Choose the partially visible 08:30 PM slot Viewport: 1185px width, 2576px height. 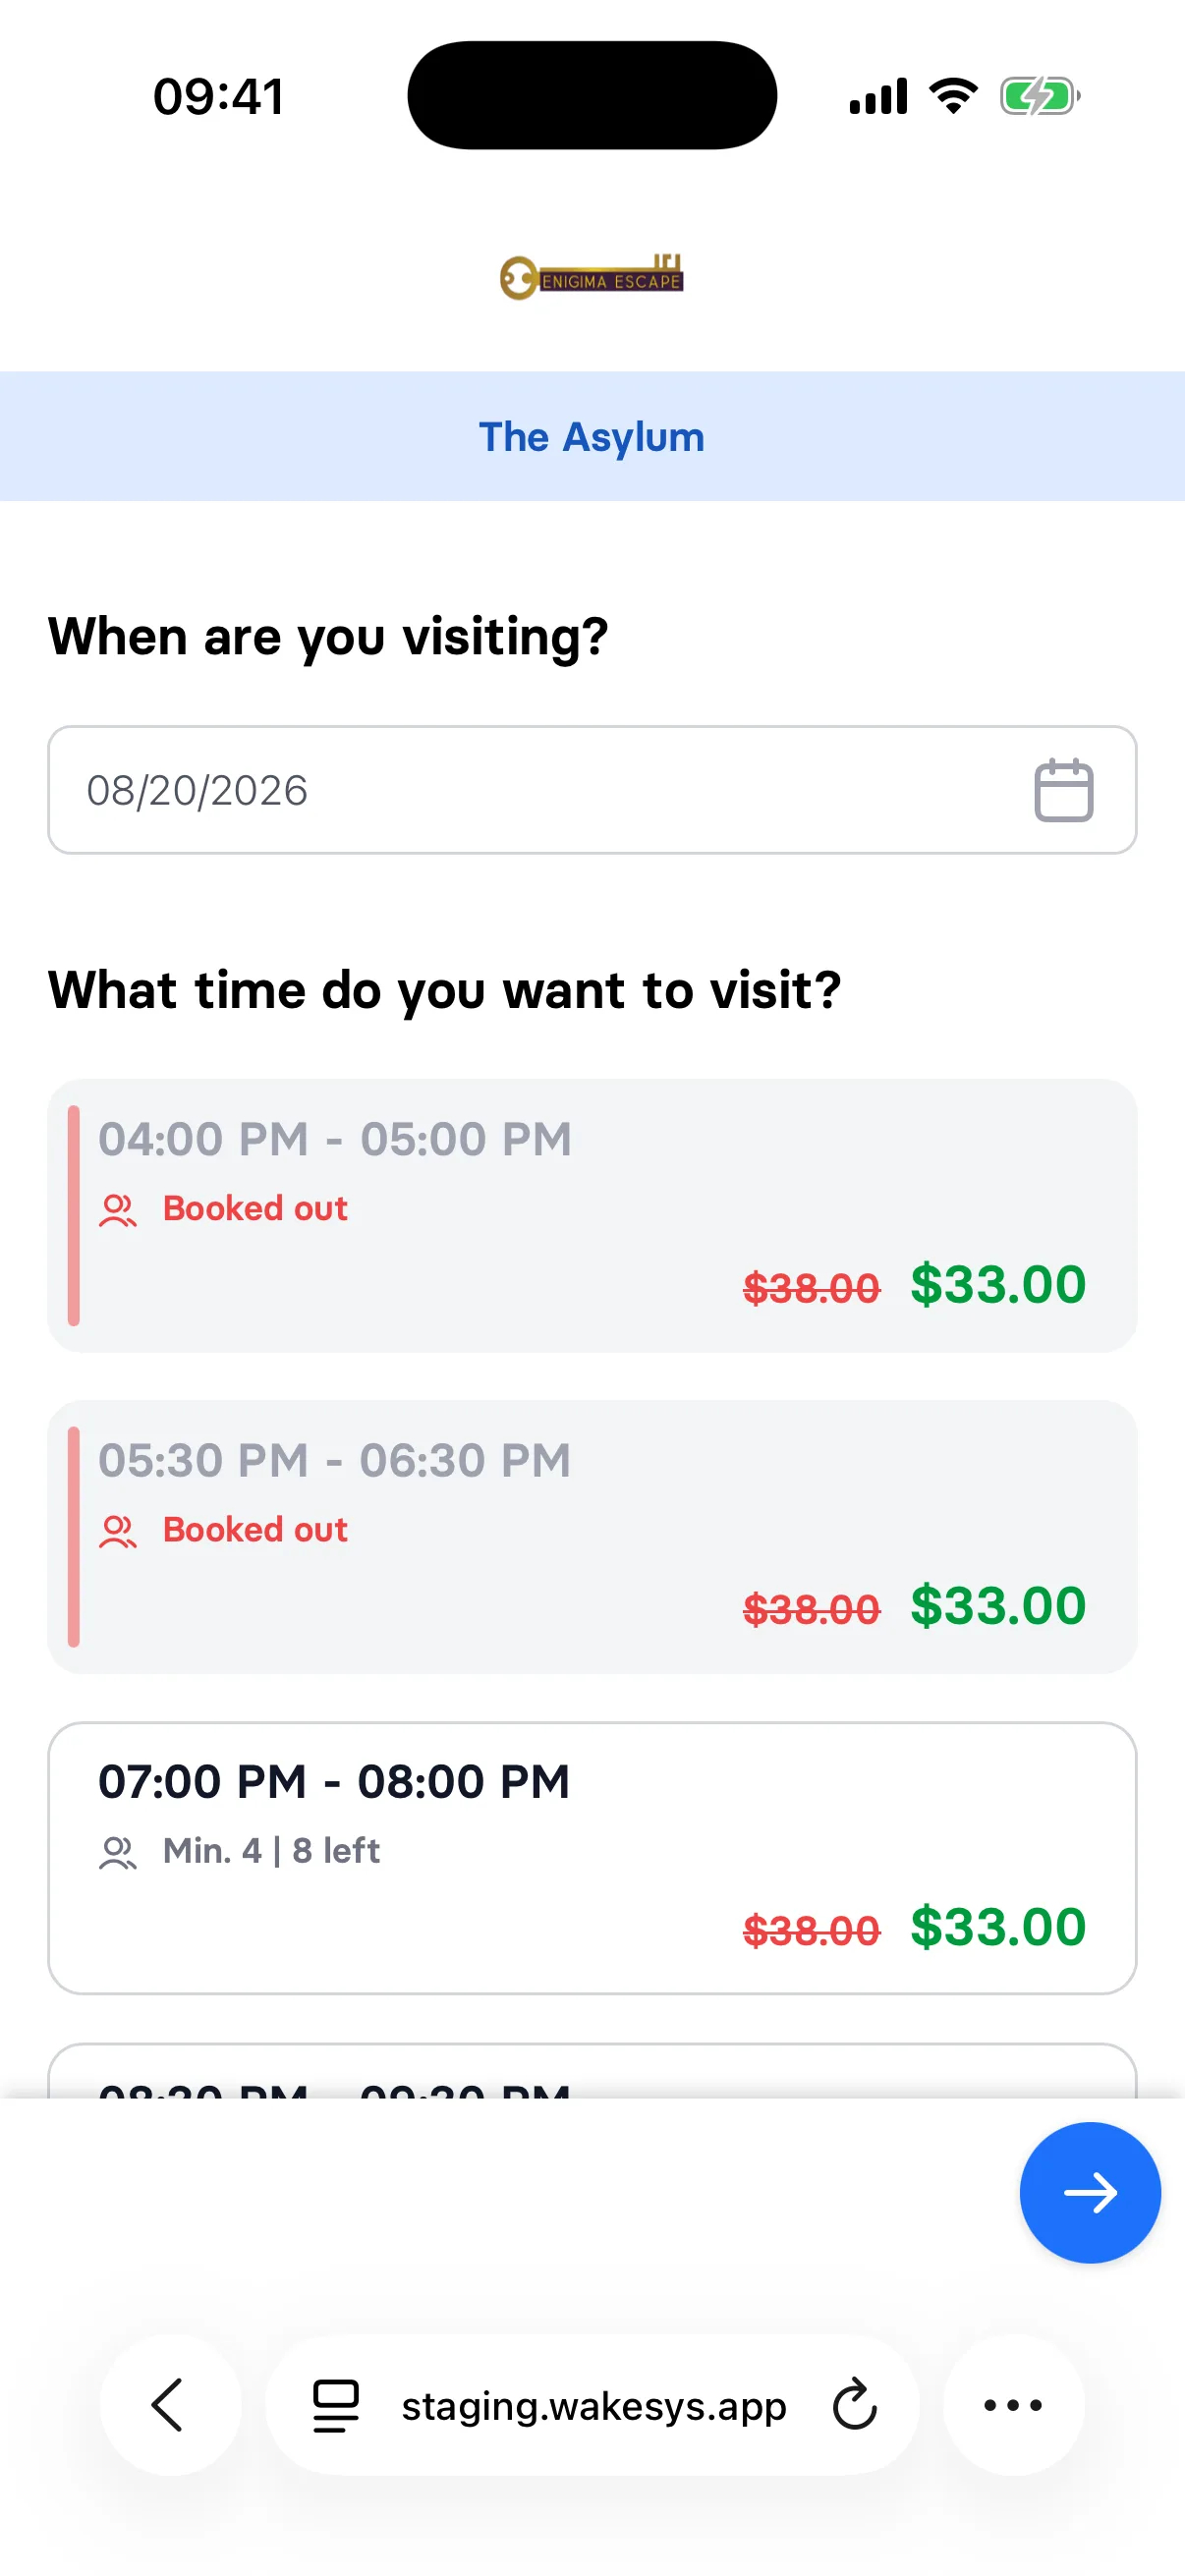(x=592, y=2071)
